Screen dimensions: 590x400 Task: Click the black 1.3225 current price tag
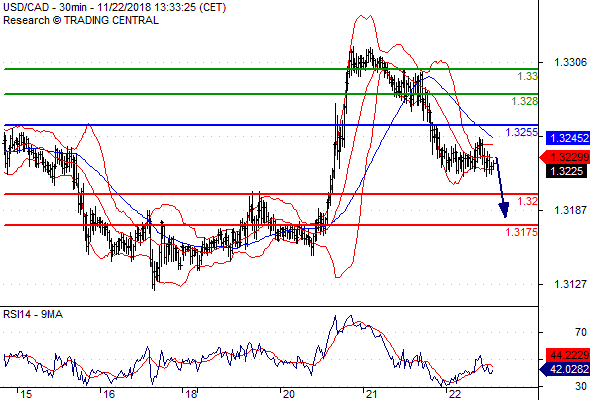(x=566, y=171)
